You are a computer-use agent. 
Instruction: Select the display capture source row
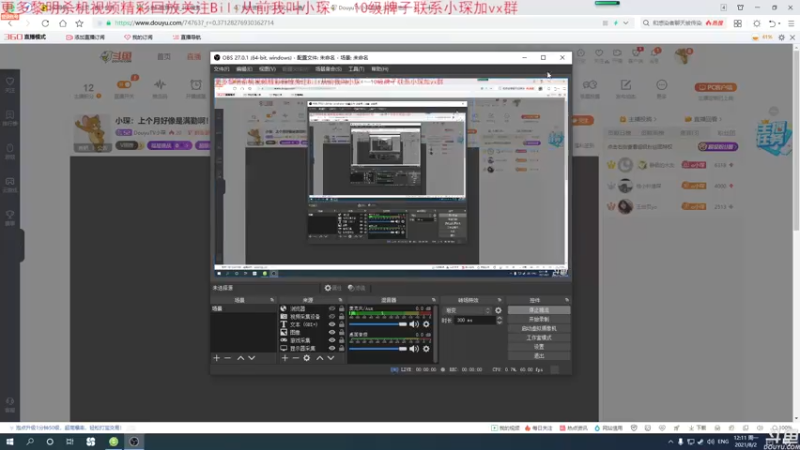pyautogui.click(x=312, y=348)
